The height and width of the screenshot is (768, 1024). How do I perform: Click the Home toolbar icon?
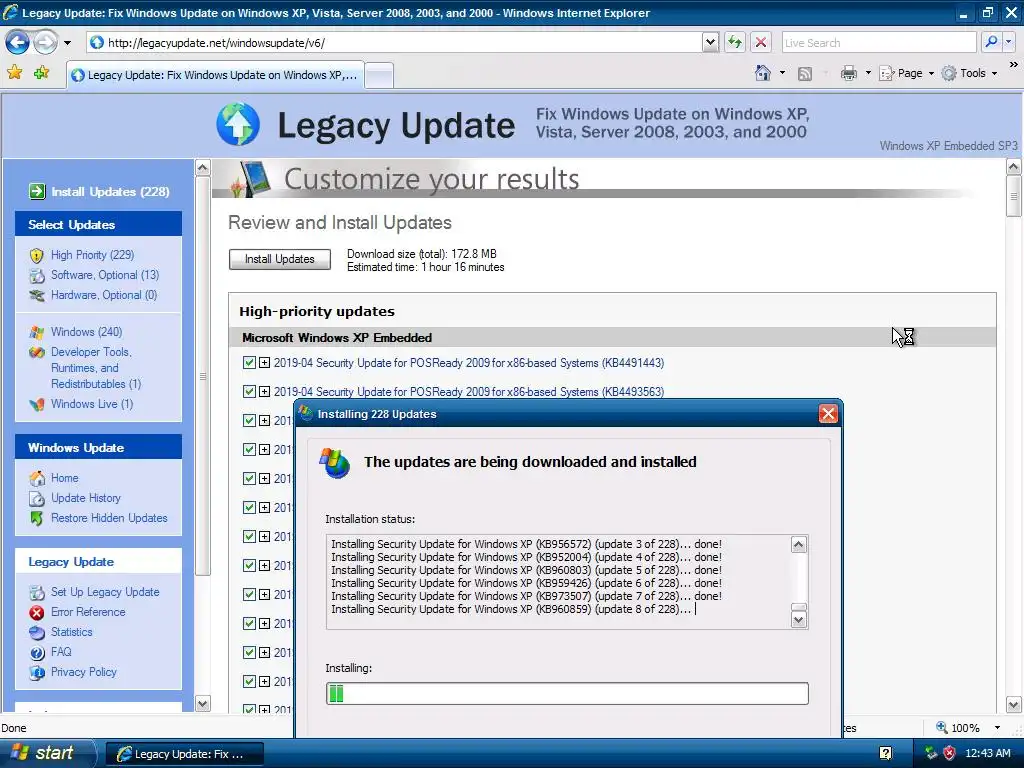[763, 73]
